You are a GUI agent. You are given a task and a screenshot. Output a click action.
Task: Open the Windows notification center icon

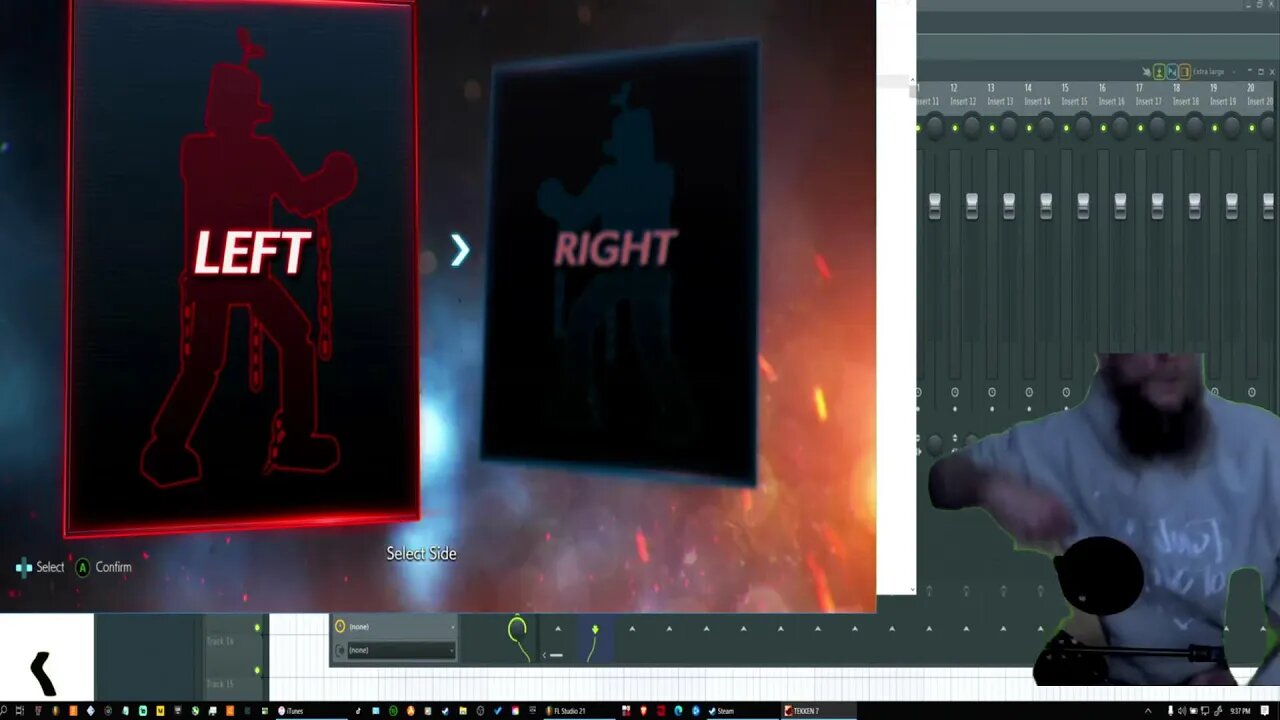coord(1265,710)
